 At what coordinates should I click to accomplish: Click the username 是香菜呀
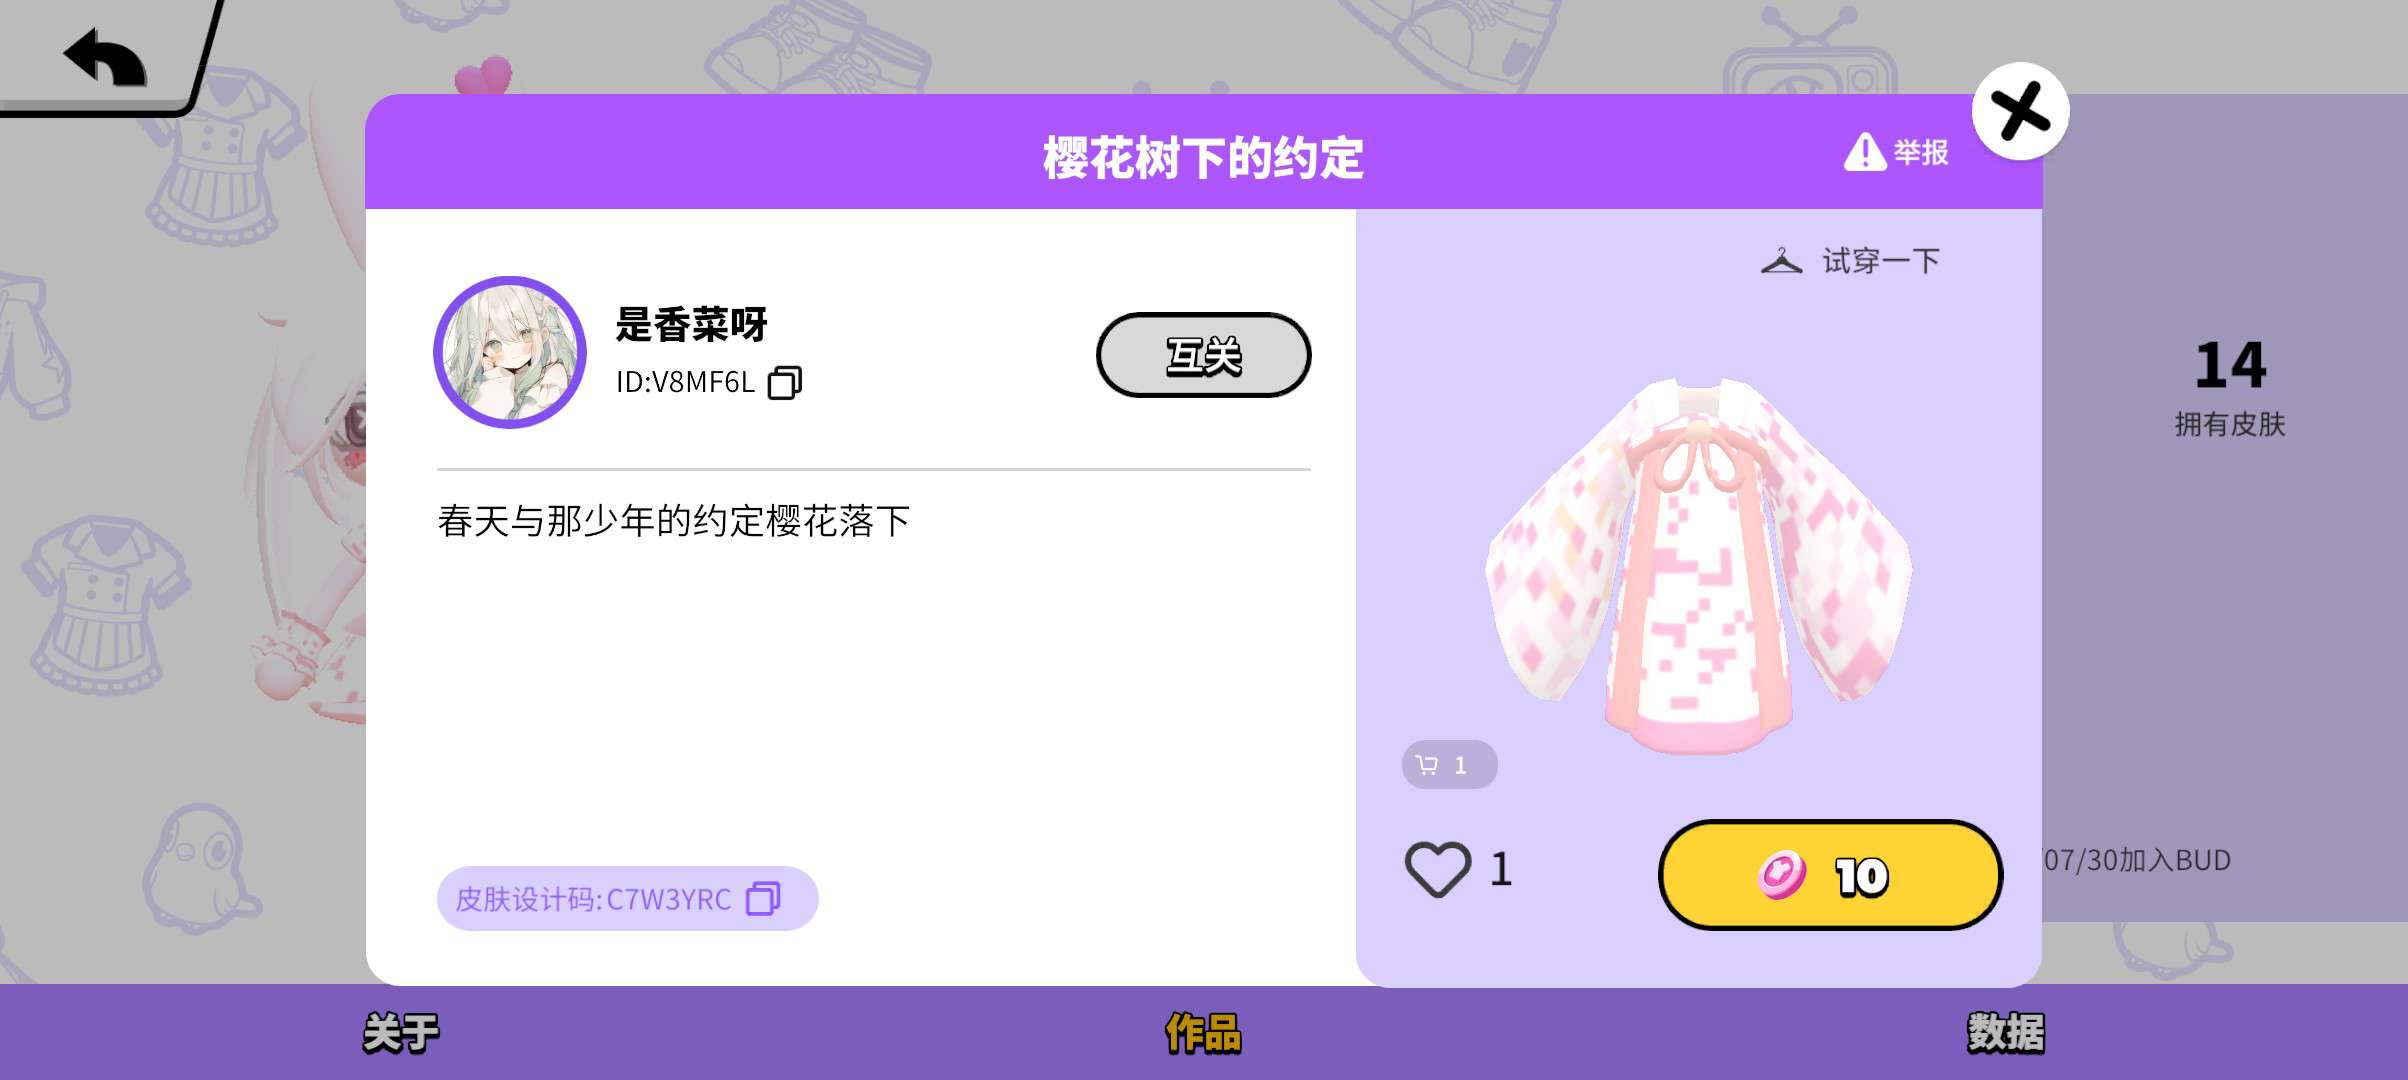(x=691, y=324)
